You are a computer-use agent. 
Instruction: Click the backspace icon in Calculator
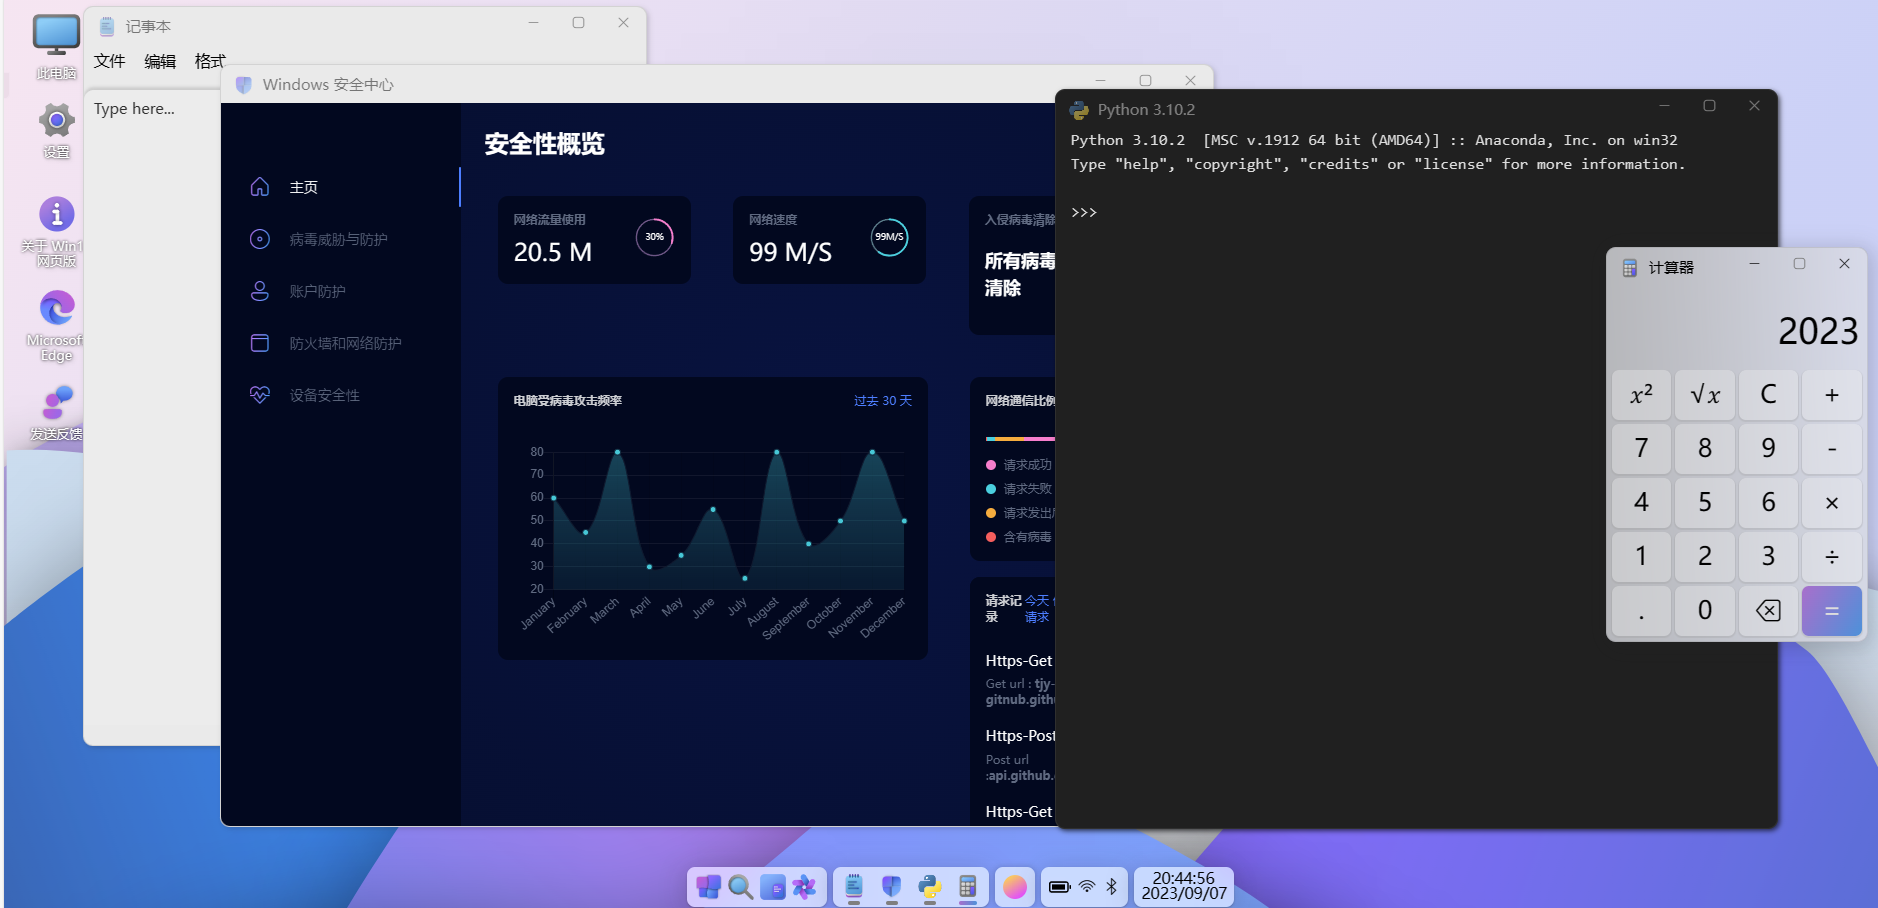click(1768, 610)
